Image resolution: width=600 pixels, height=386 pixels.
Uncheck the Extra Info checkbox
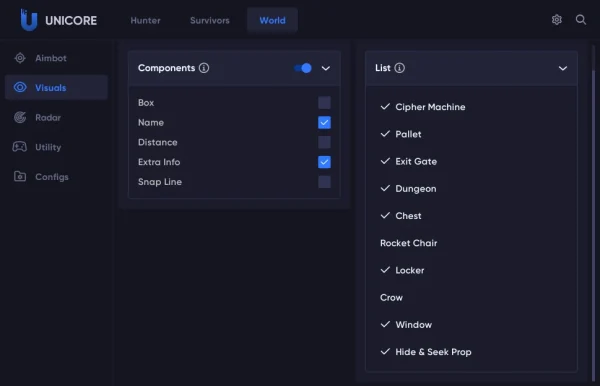[324, 162]
